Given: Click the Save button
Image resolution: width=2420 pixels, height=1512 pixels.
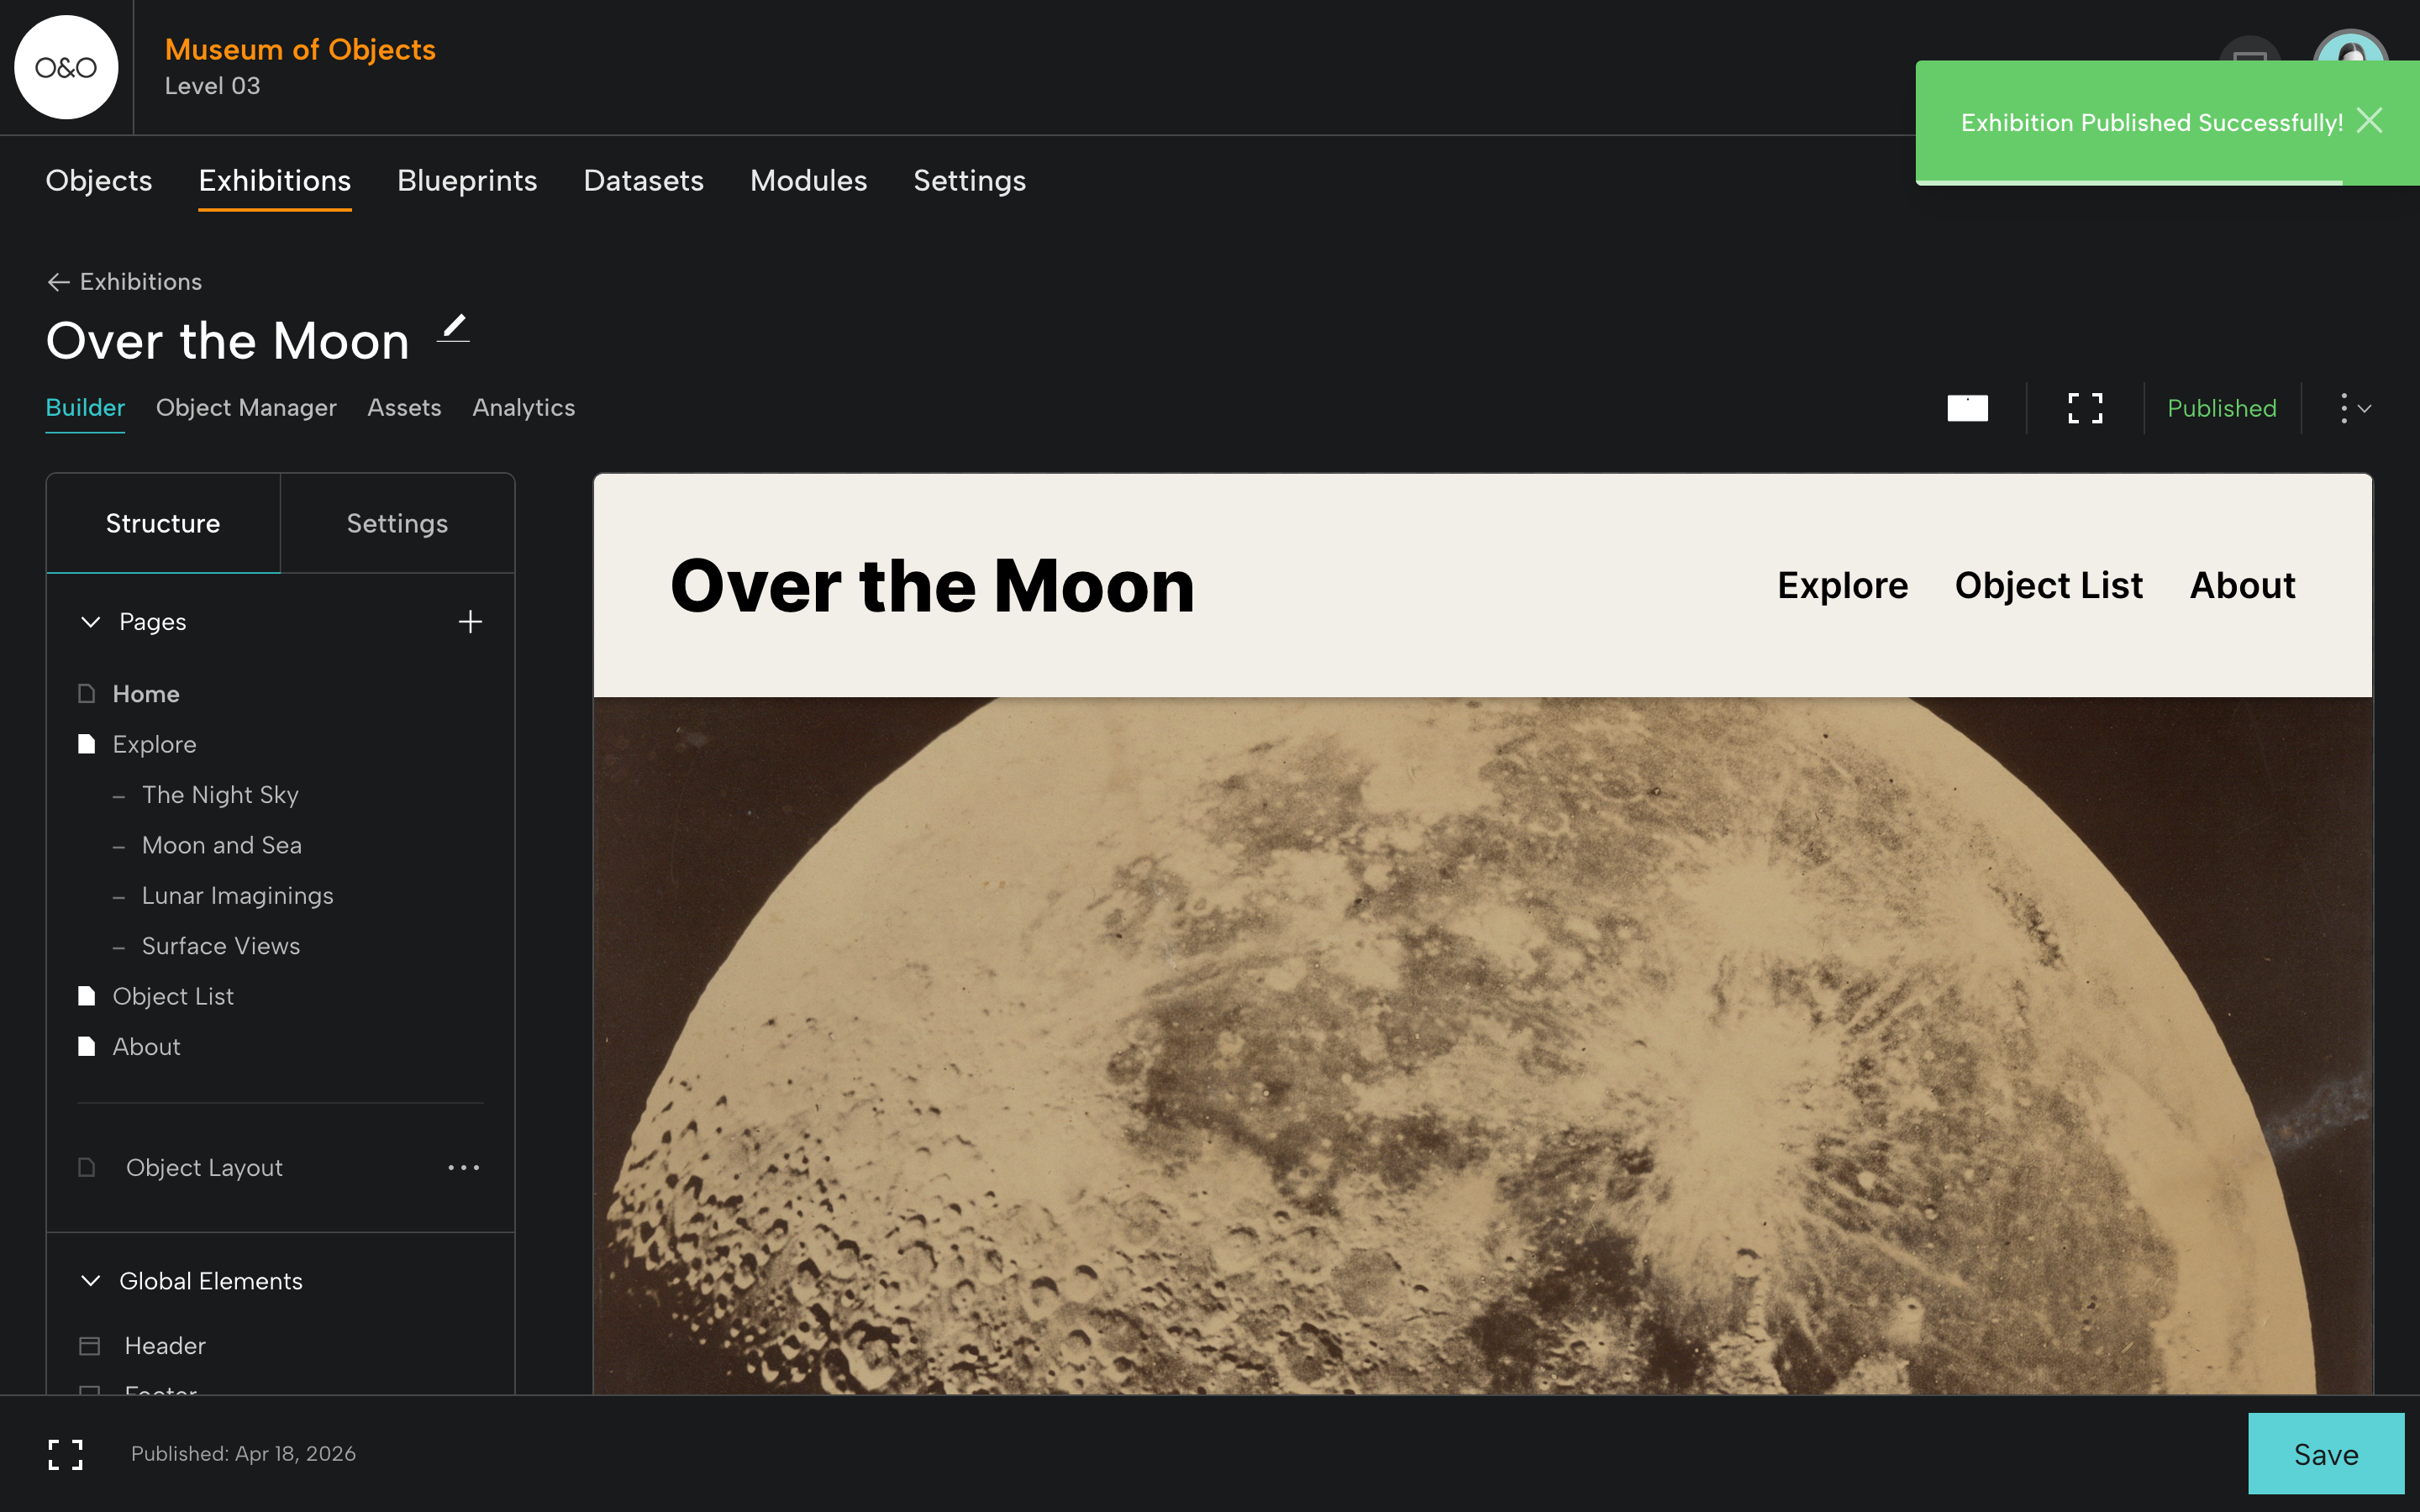Looking at the screenshot, I should 2326,1454.
